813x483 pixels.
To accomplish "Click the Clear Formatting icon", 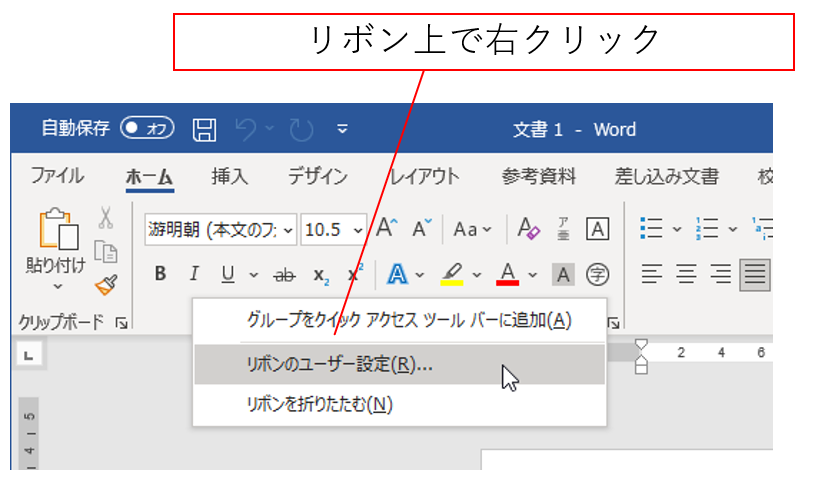I will pyautogui.click(x=528, y=229).
